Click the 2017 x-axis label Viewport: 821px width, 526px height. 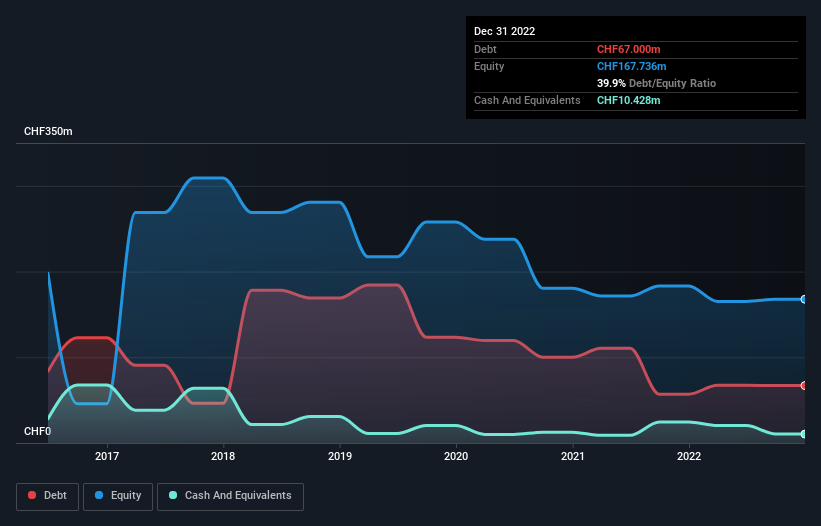point(107,456)
